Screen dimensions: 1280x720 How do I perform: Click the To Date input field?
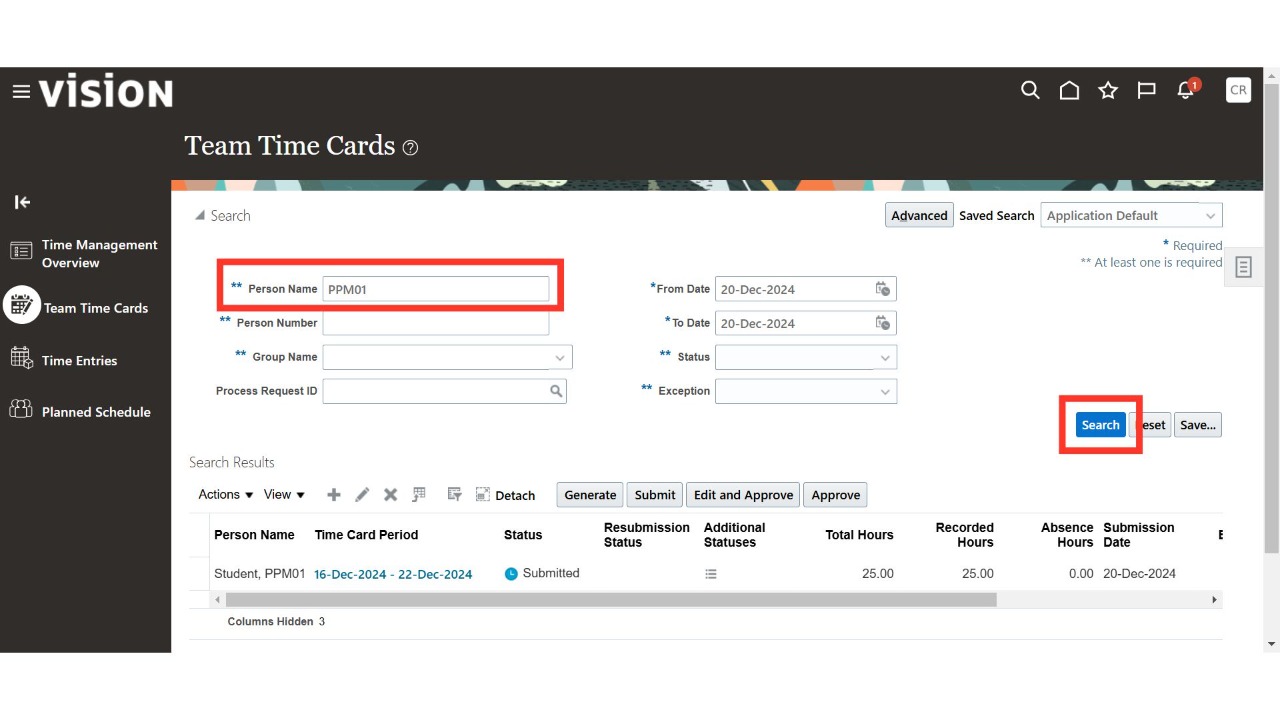(x=805, y=323)
